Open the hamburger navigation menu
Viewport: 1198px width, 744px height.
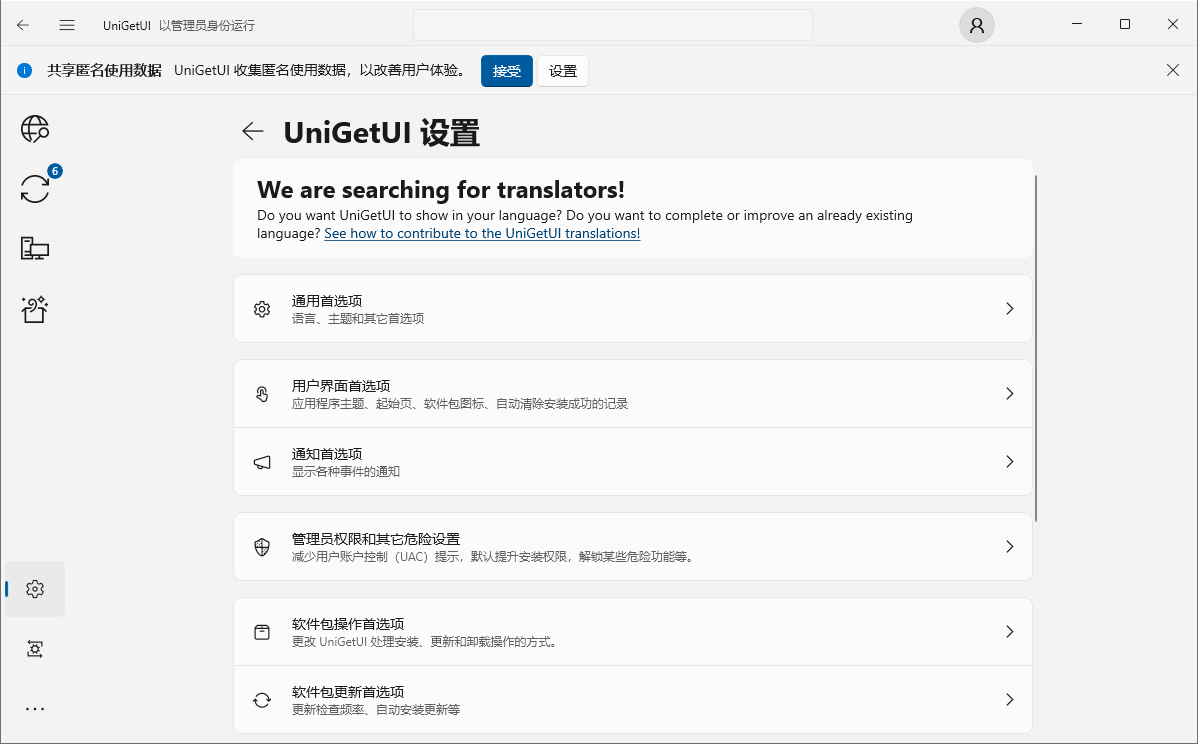click(67, 24)
